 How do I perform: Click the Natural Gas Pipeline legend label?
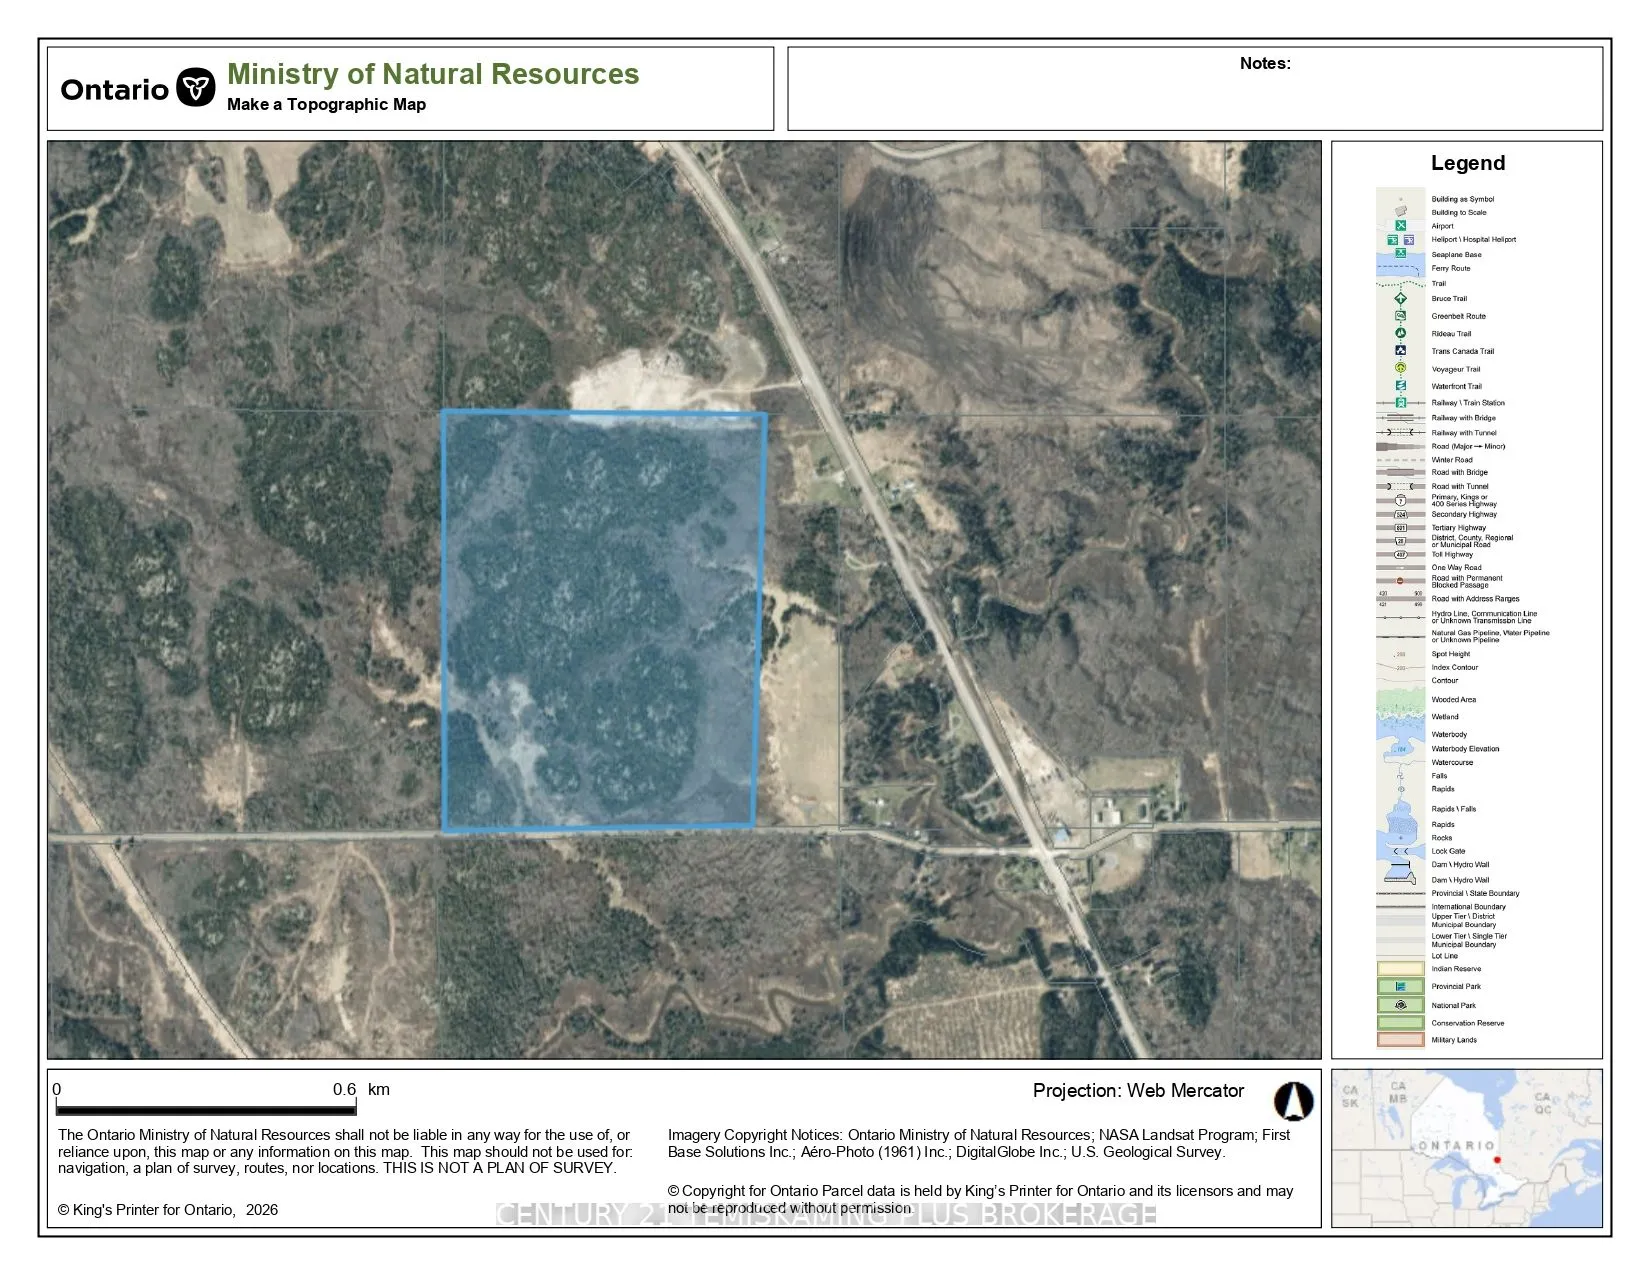coord(1490,636)
